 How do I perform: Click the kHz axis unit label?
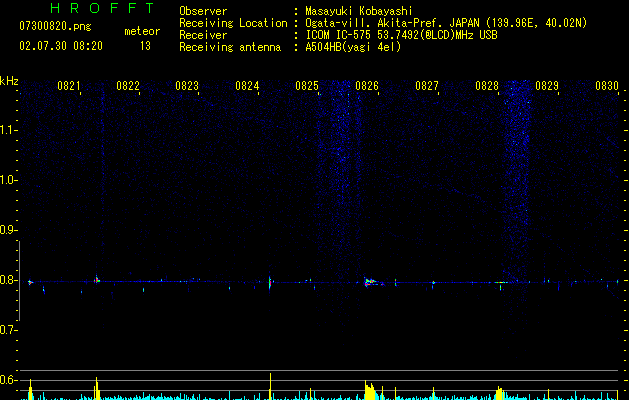9,81
